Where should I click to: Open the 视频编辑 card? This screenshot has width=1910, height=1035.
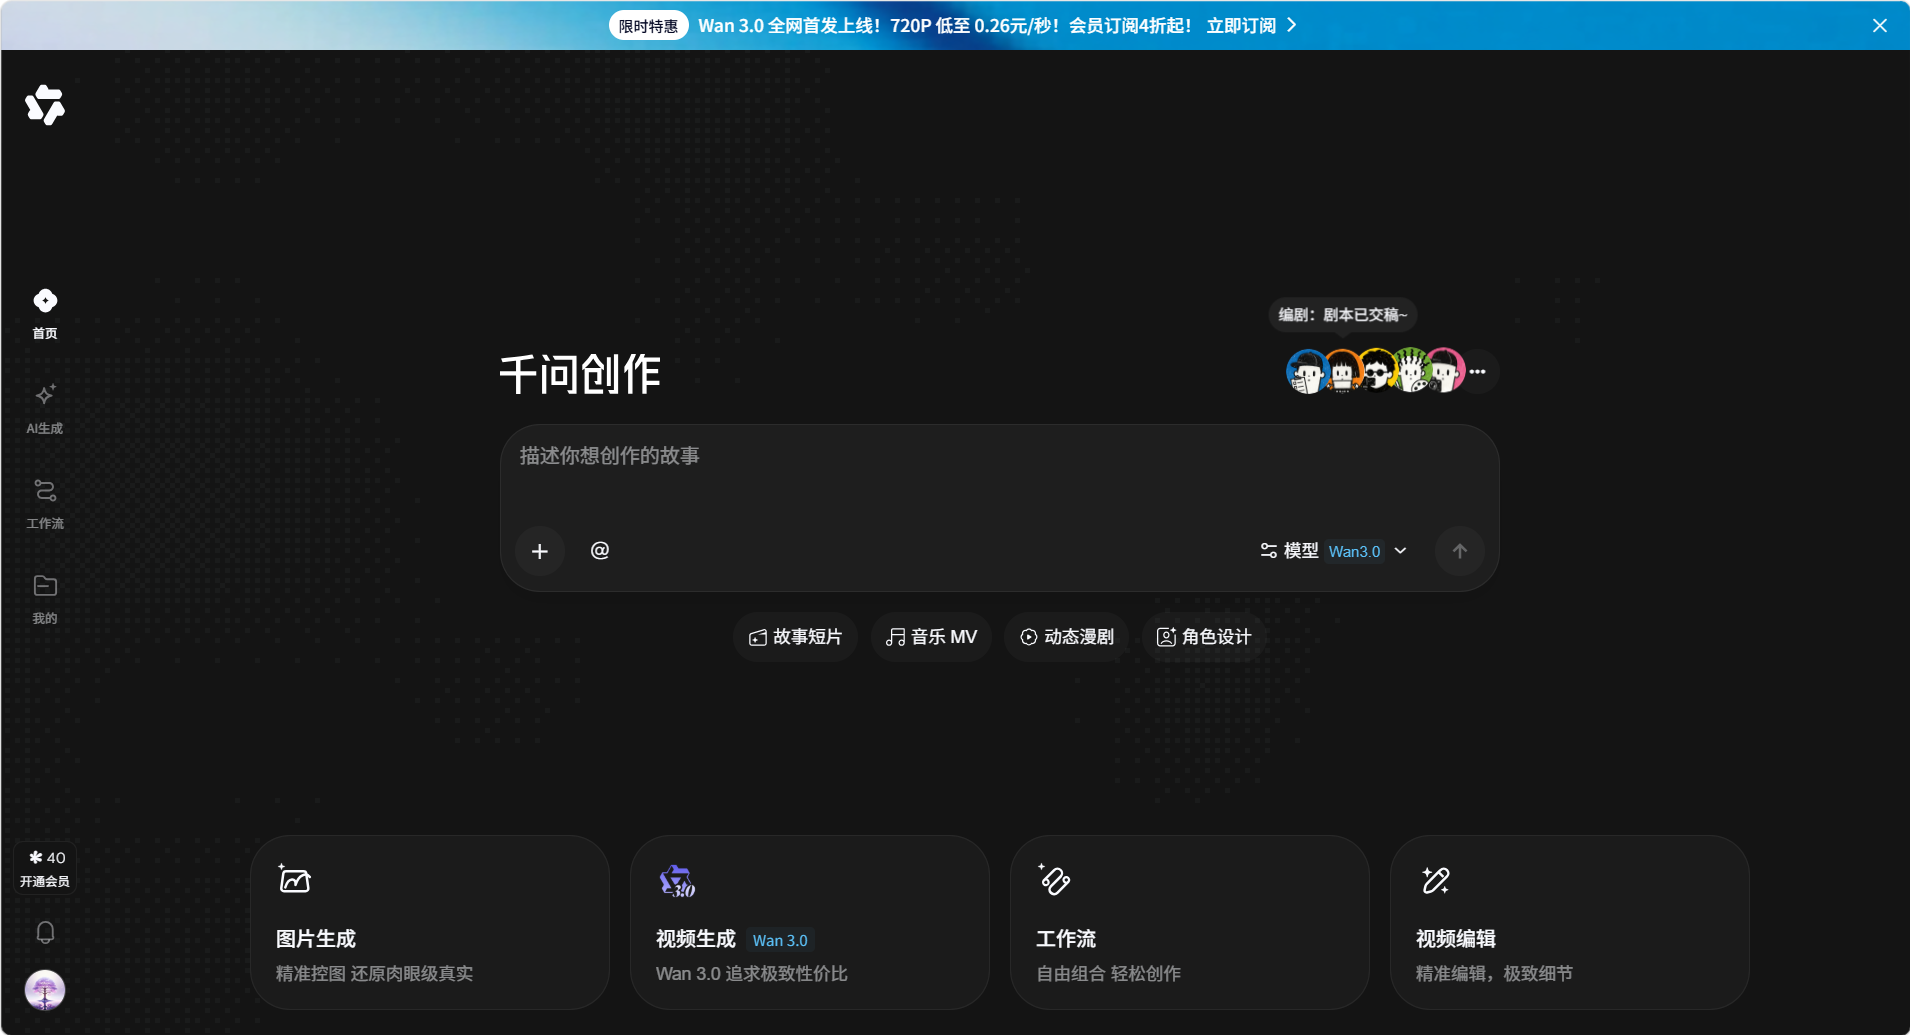1570,922
